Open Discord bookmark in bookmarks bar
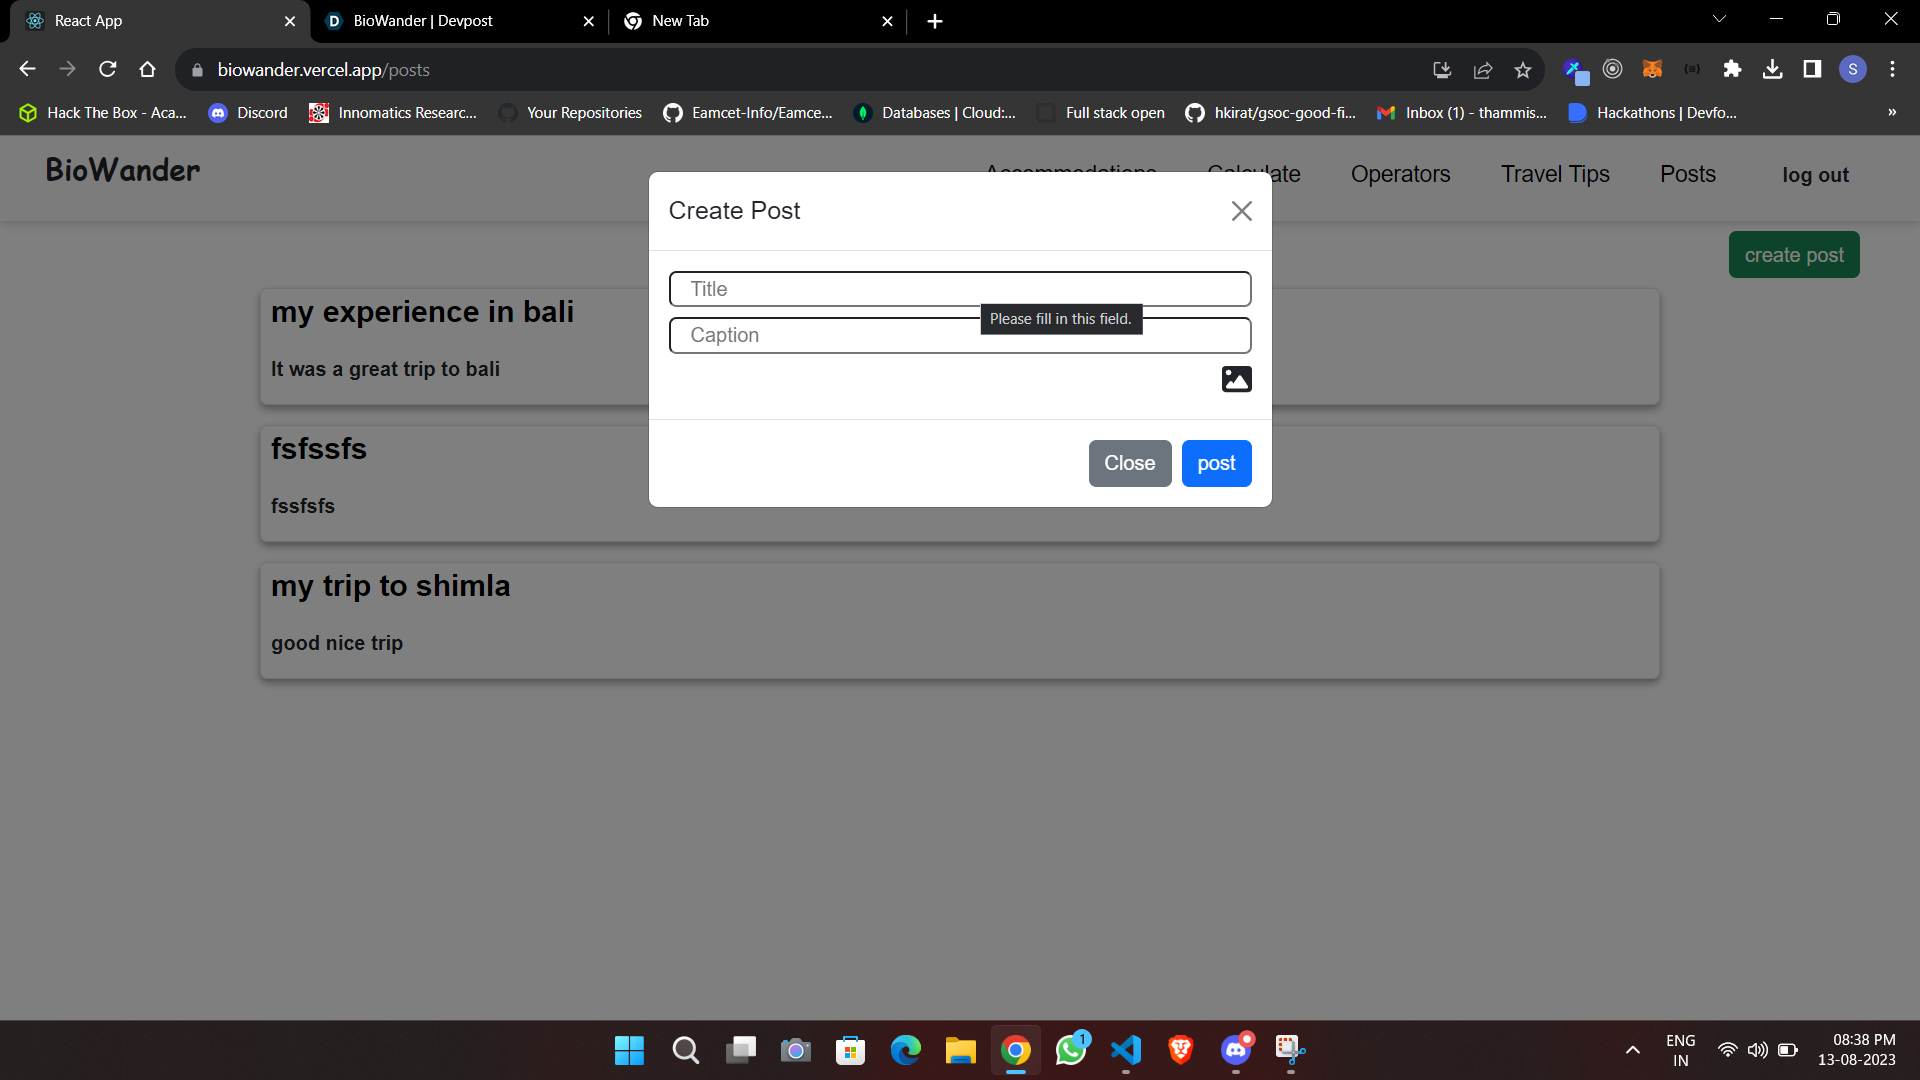 click(x=248, y=113)
